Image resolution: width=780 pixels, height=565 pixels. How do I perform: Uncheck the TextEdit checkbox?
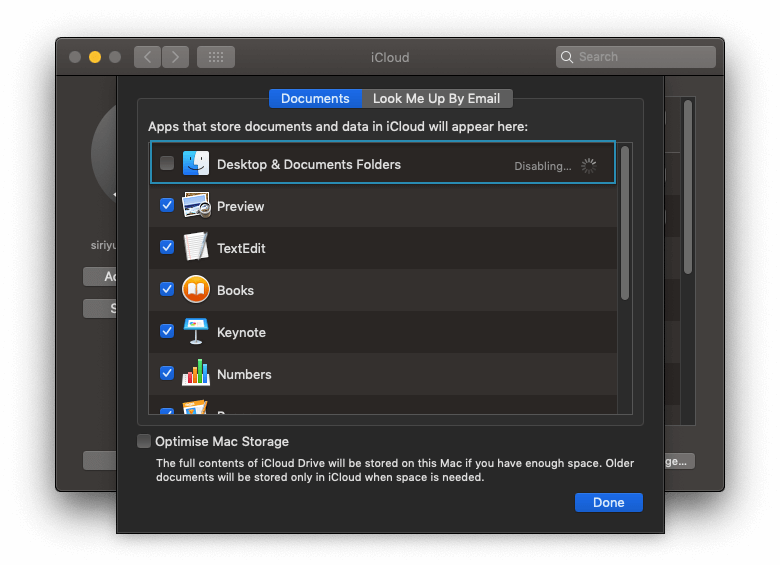pyautogui.click(x=167, y=247)
